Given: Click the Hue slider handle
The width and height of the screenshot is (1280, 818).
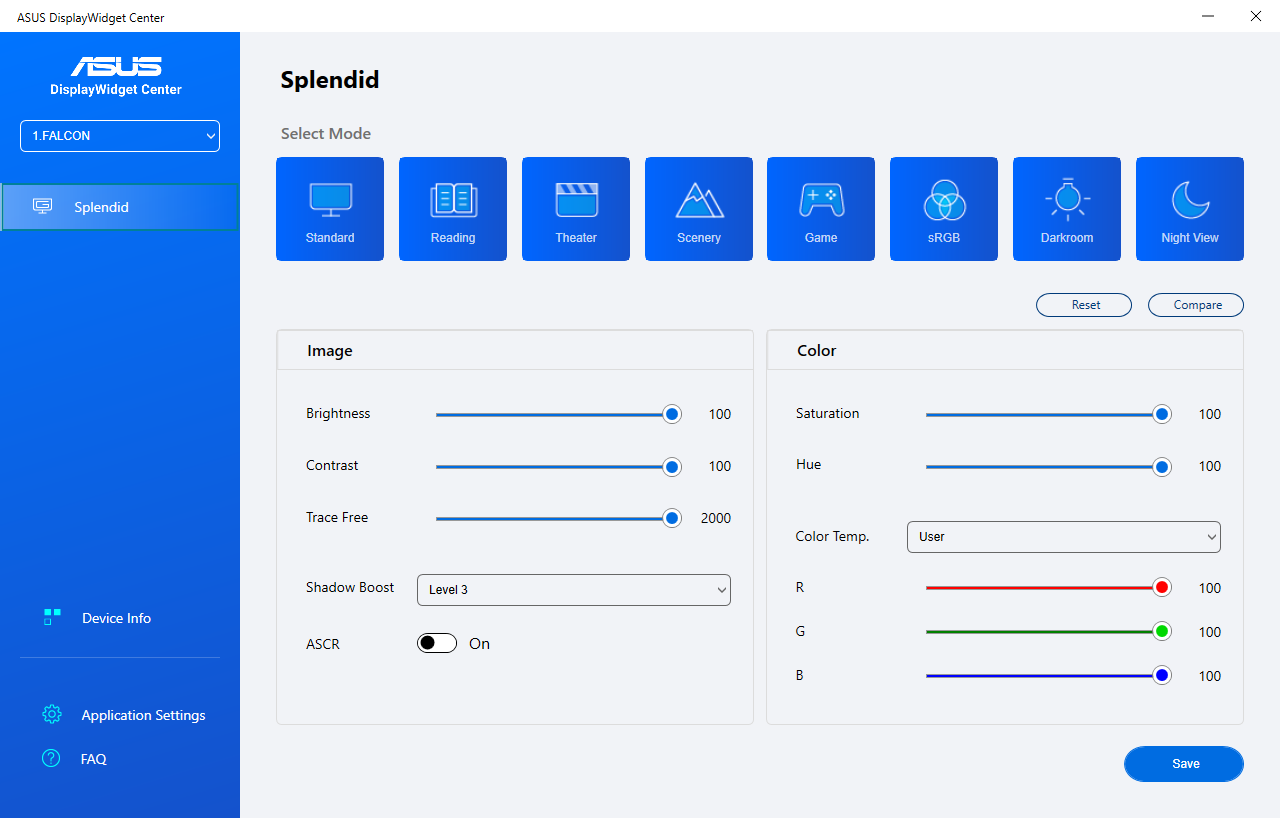Looking at the screenshot, I should pyautogui.click(x=1162, y=466).
